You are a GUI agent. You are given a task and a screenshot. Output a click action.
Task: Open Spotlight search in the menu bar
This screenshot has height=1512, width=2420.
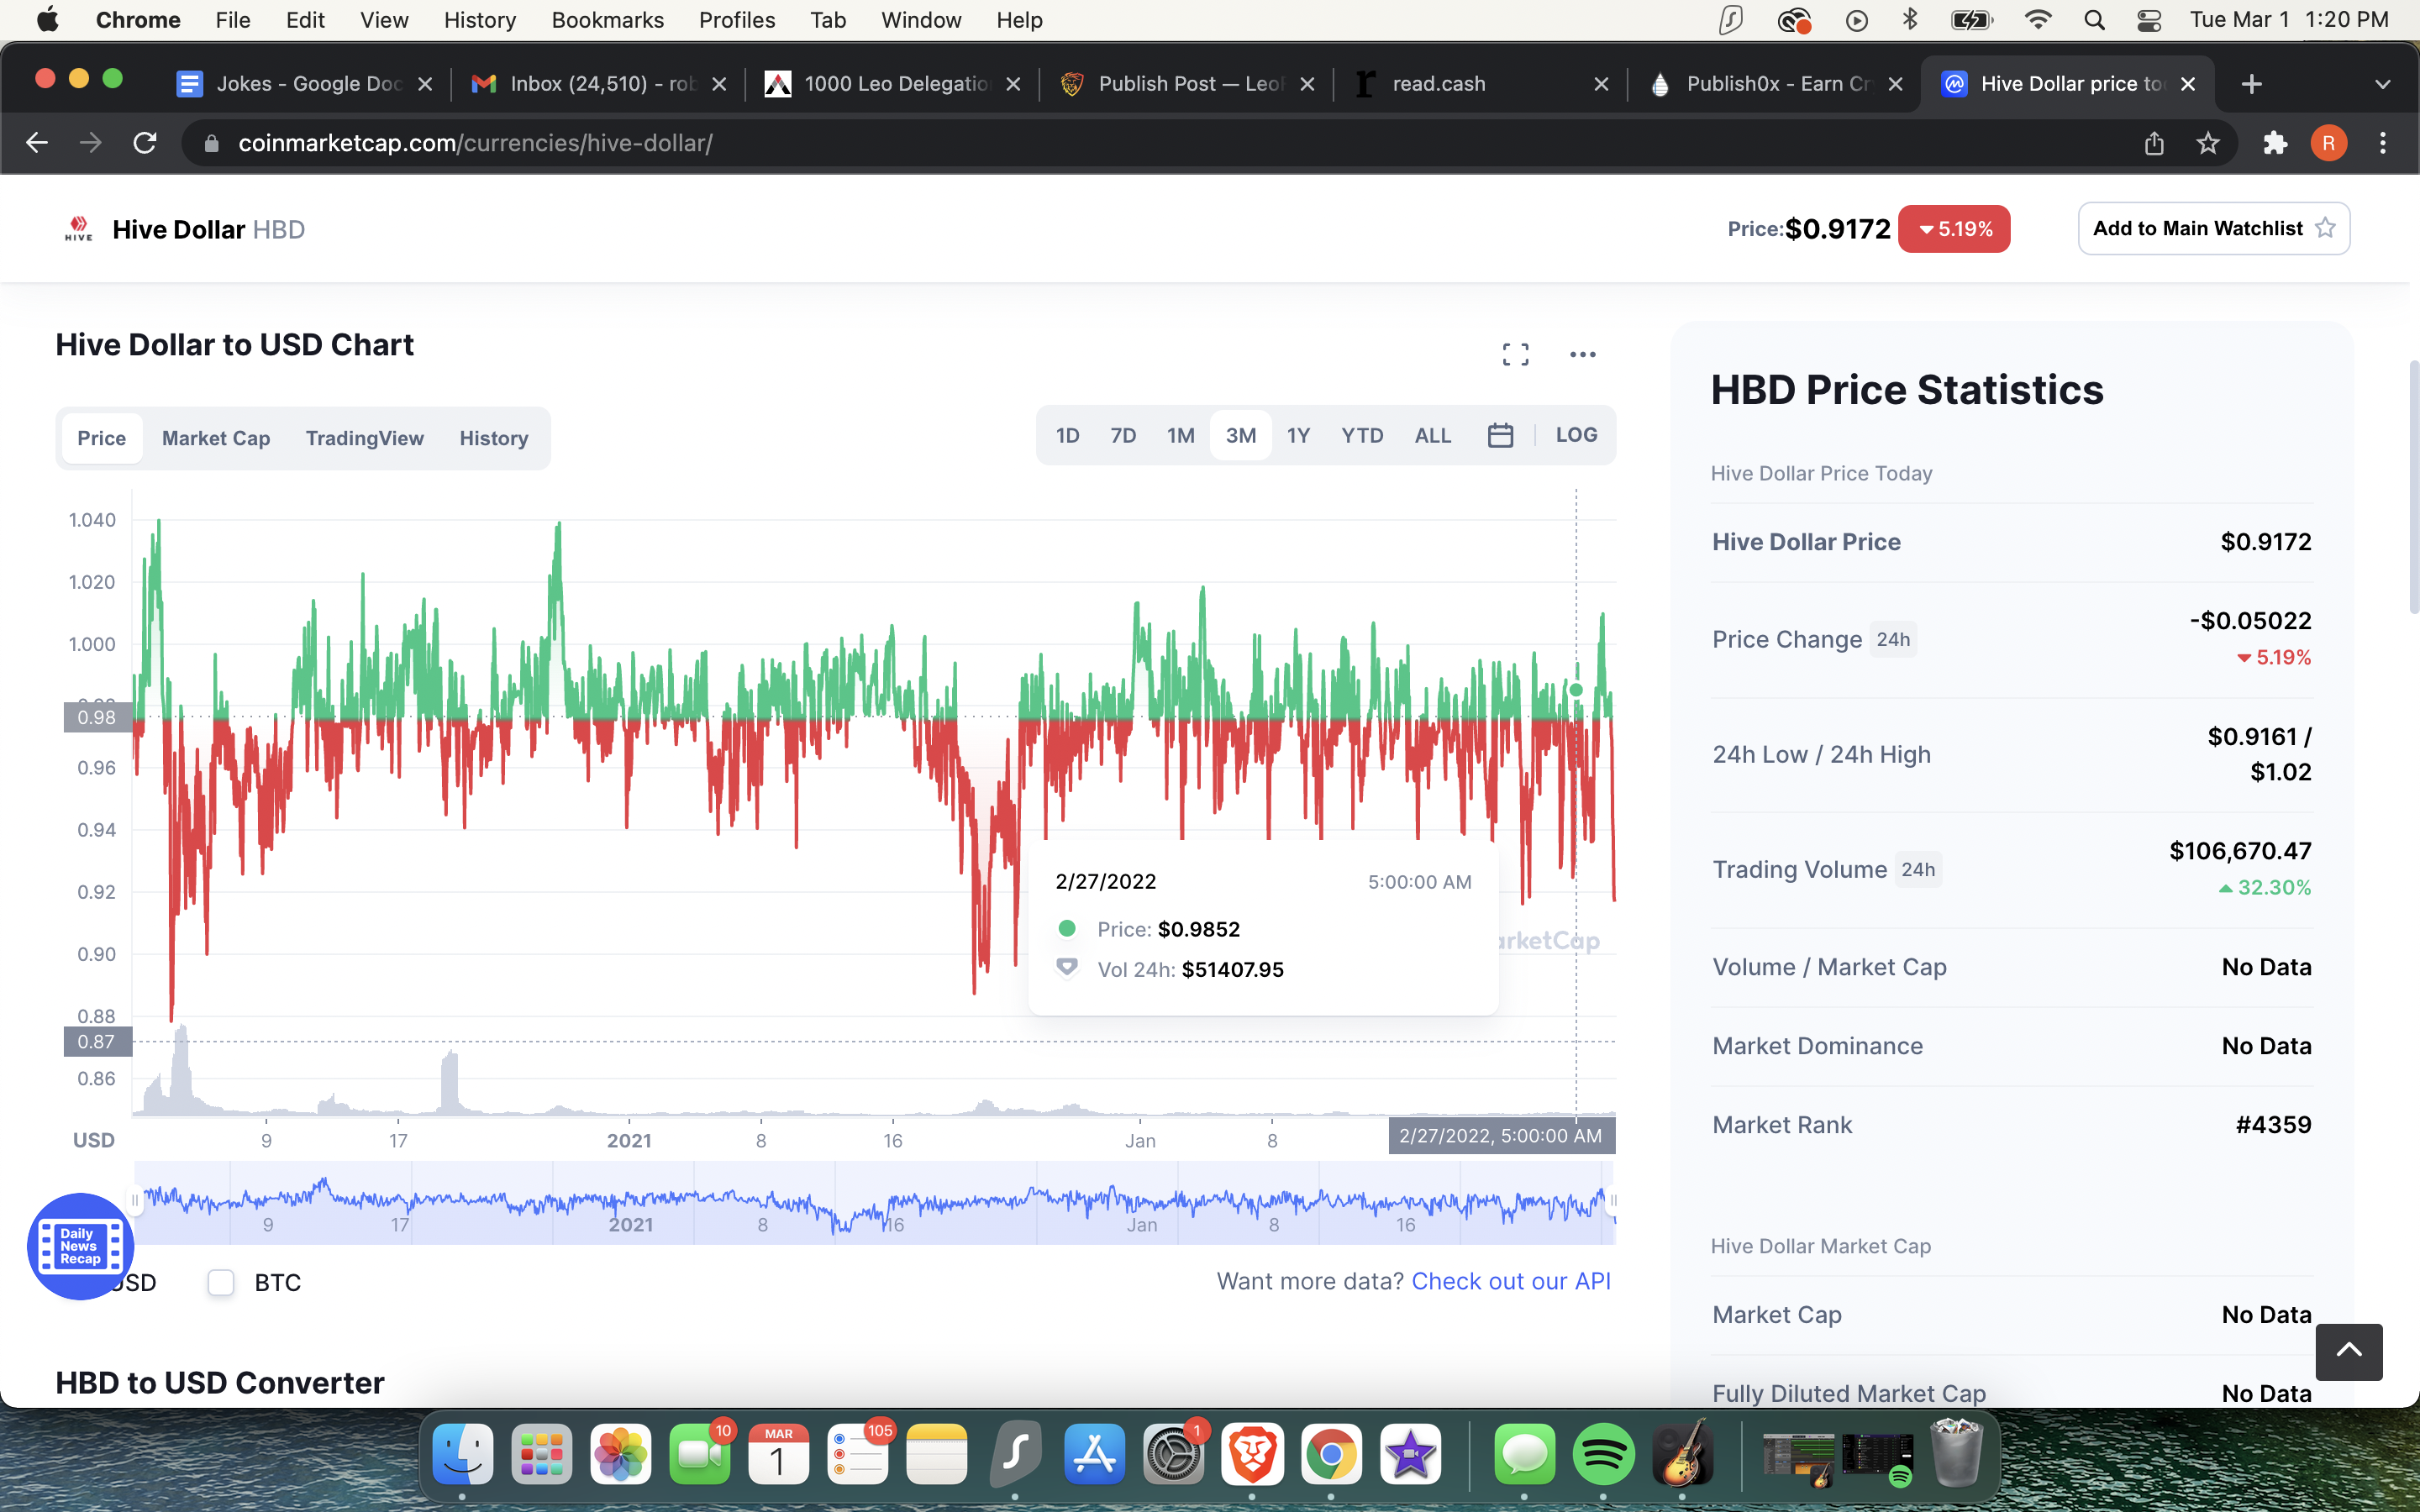[2094, 20]
